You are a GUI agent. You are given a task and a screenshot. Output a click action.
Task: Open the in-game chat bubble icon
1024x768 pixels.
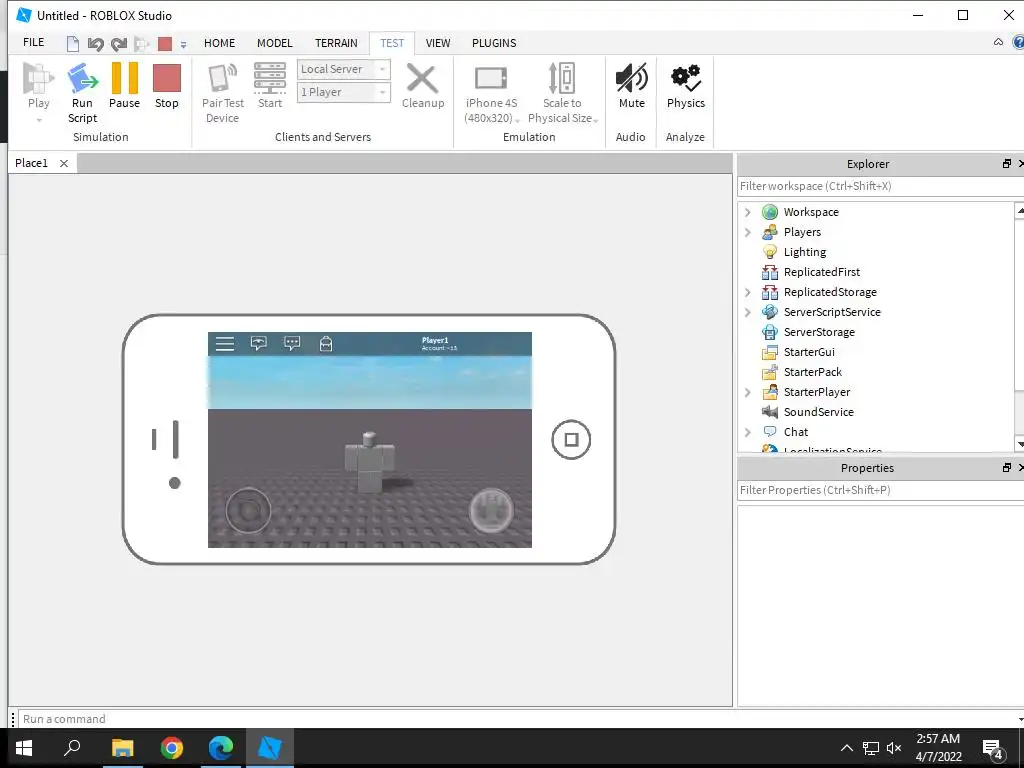pyautogui.click(x=292, y=344)
